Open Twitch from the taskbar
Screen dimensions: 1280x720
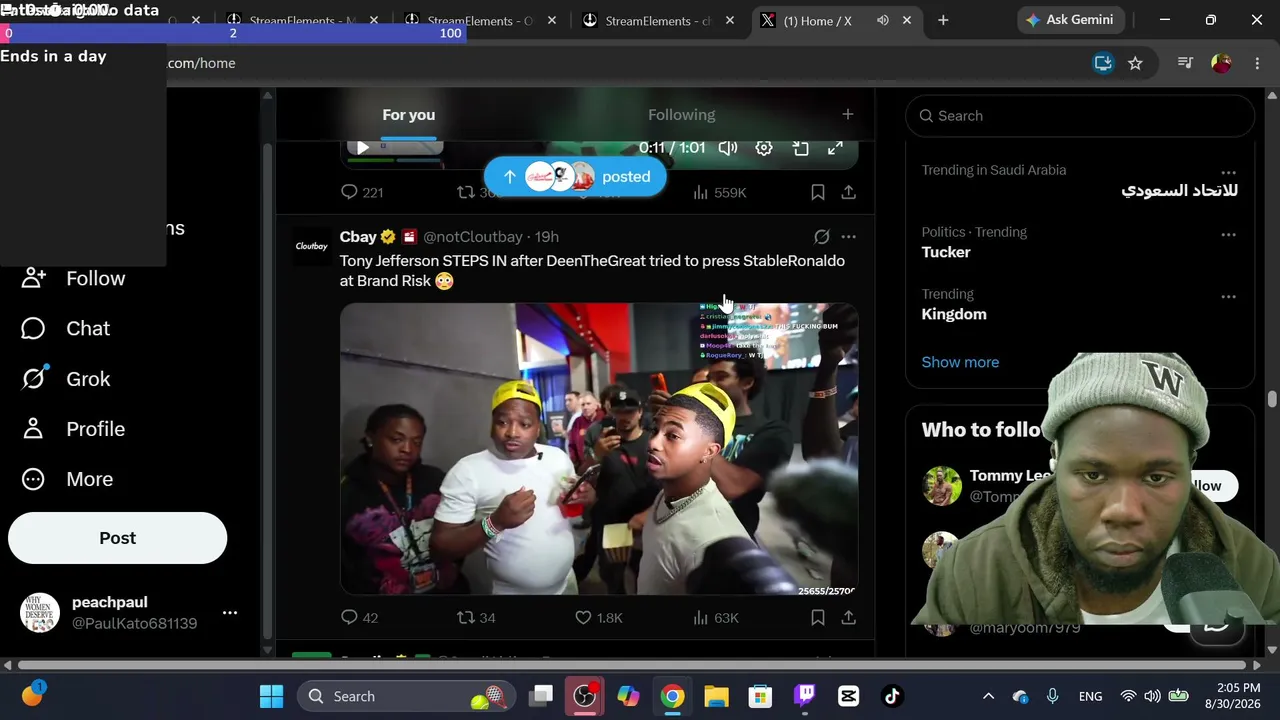pyautogui.click(x=805, y=696)
